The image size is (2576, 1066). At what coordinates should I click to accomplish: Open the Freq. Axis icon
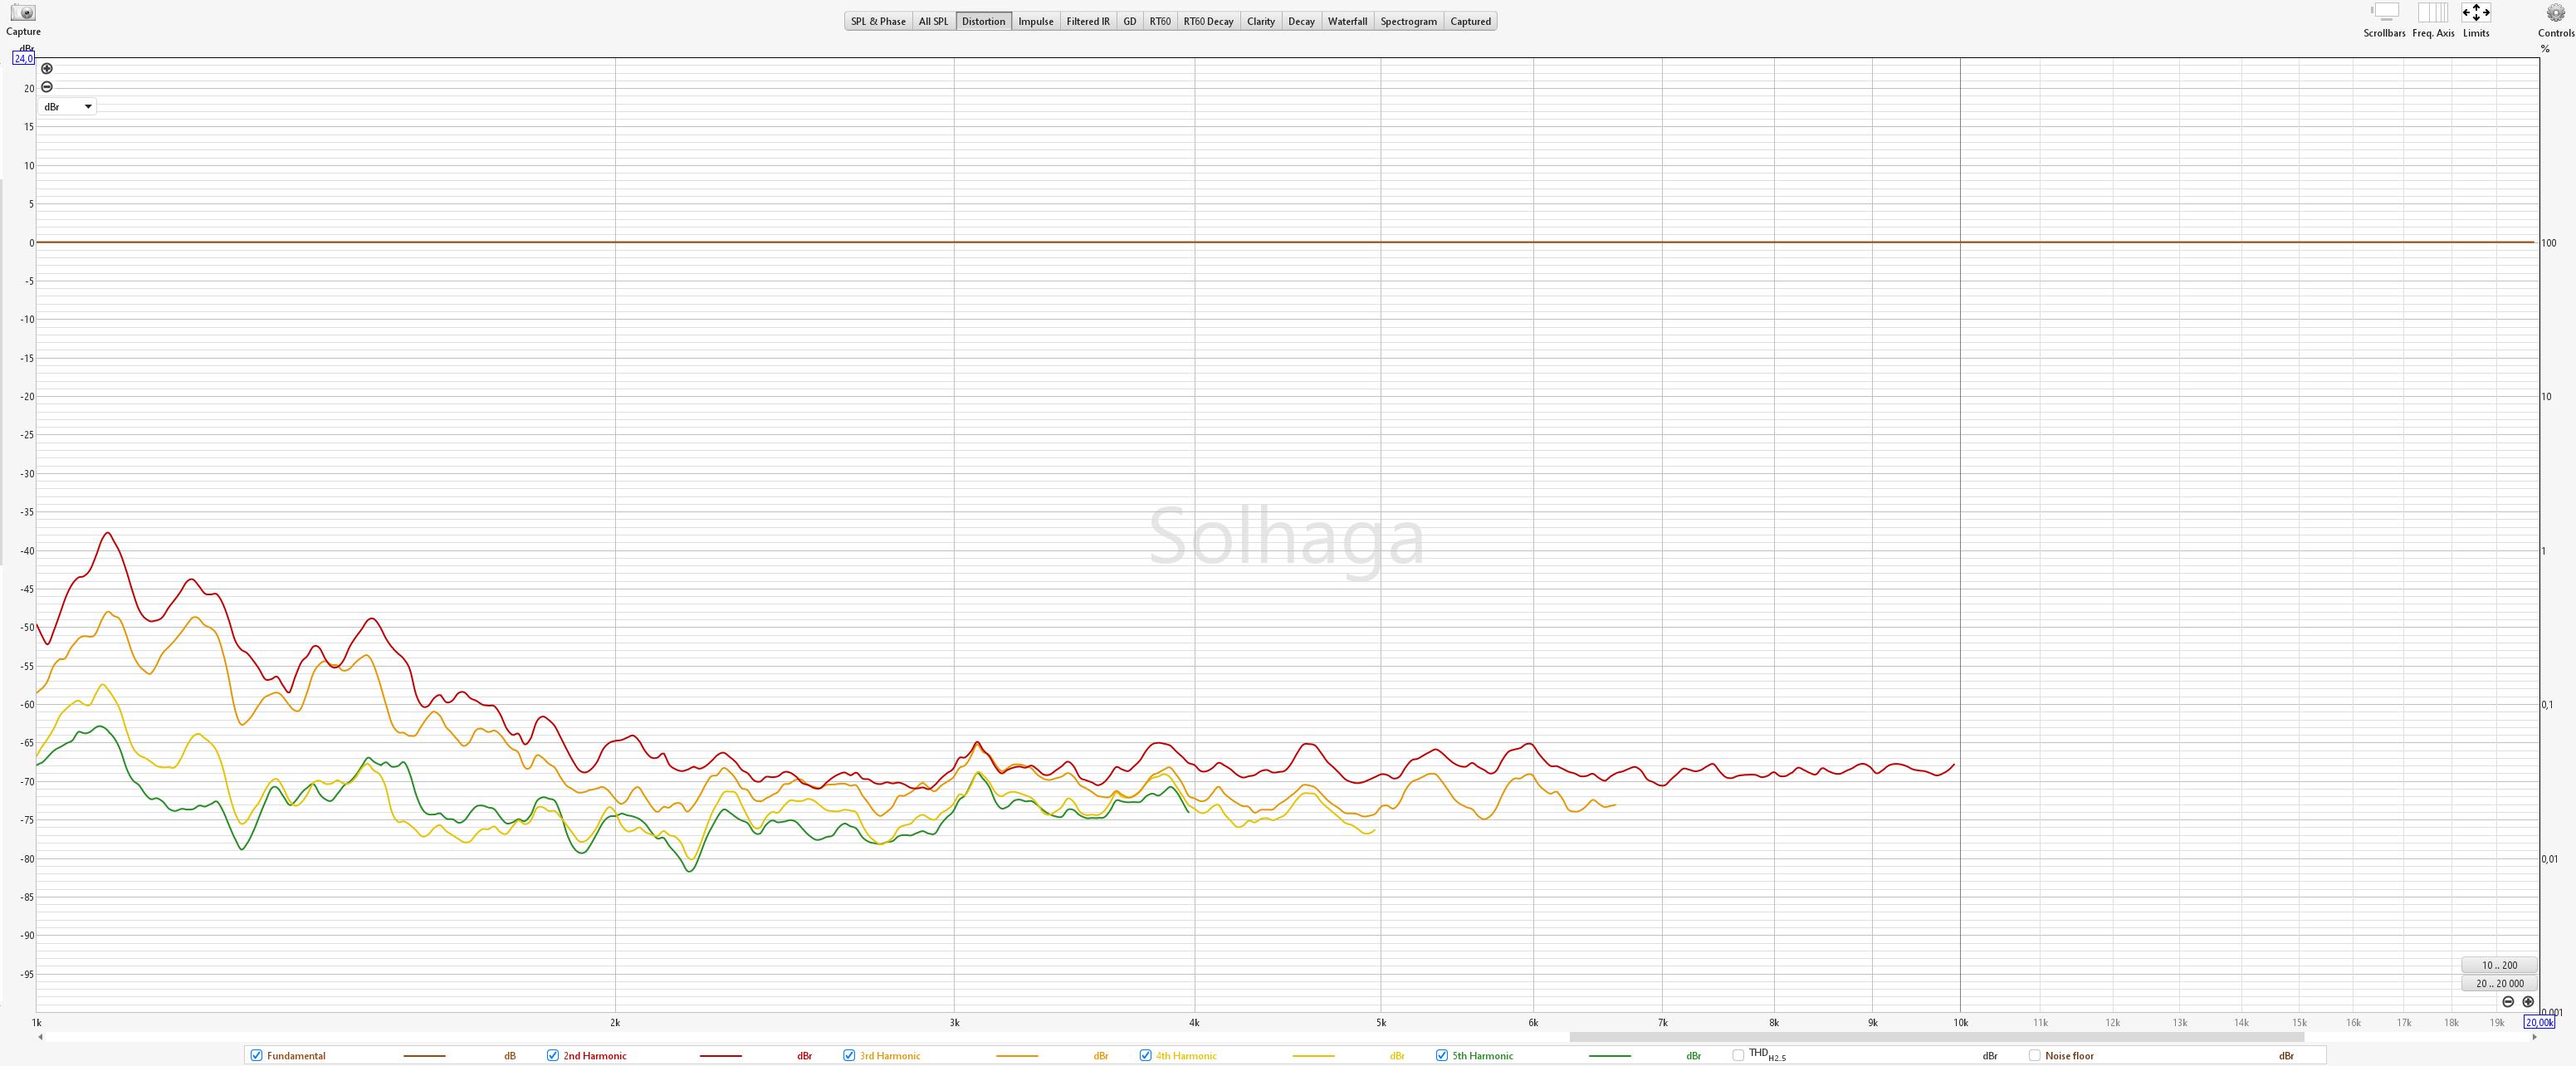pos(2433,13)
